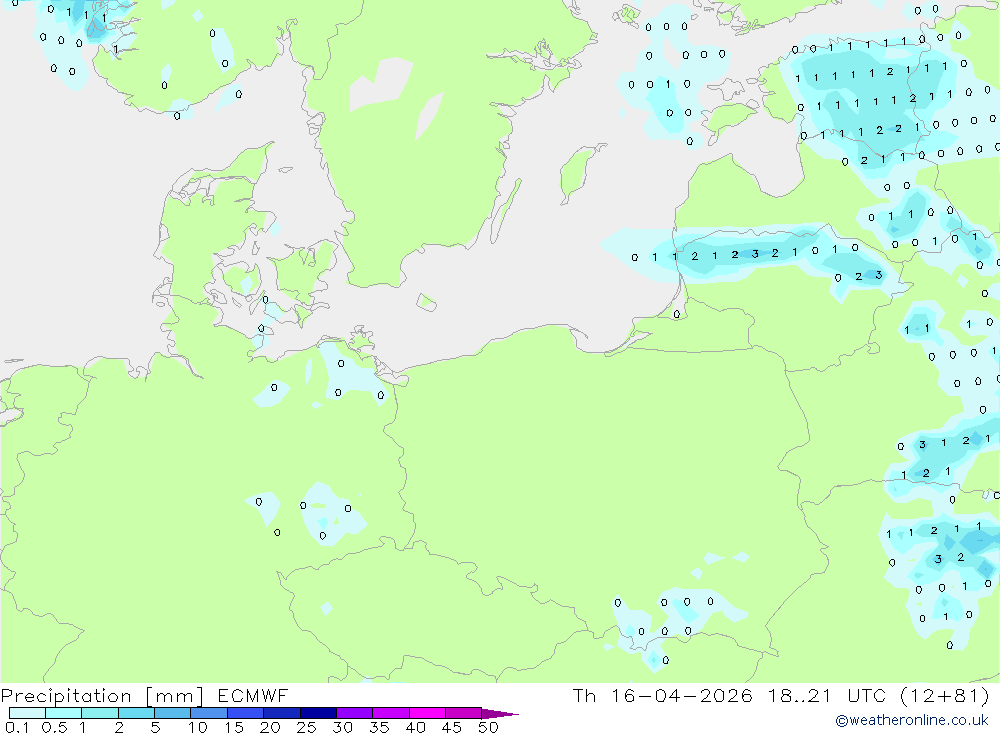Select the "10" legend scale value
Screen dimensions: 1000x733
tap(198, 727)
